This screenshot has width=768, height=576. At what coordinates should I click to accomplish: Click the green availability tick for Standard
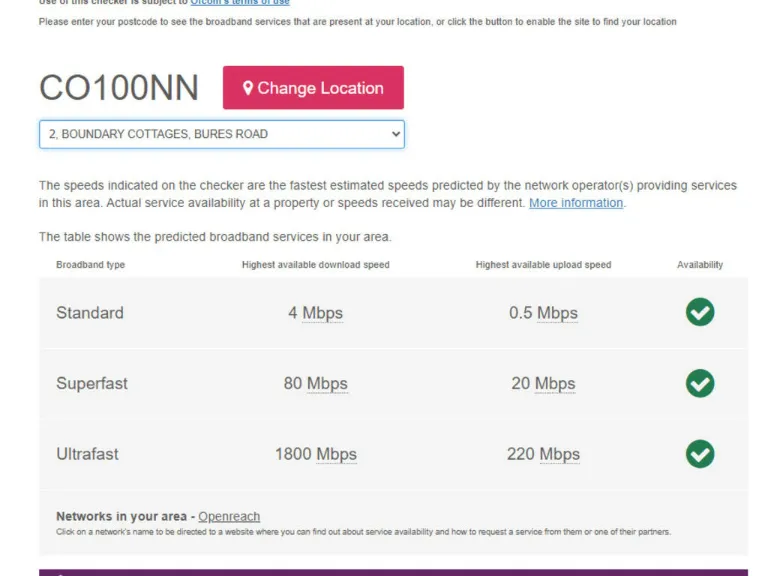[x=700, y=312]
